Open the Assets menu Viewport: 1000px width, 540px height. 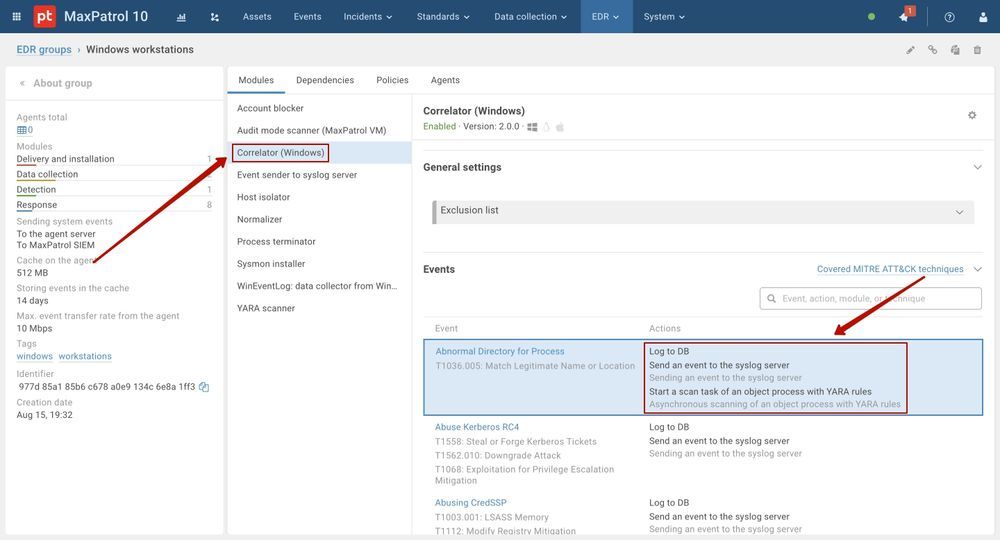tap(257, 17)
